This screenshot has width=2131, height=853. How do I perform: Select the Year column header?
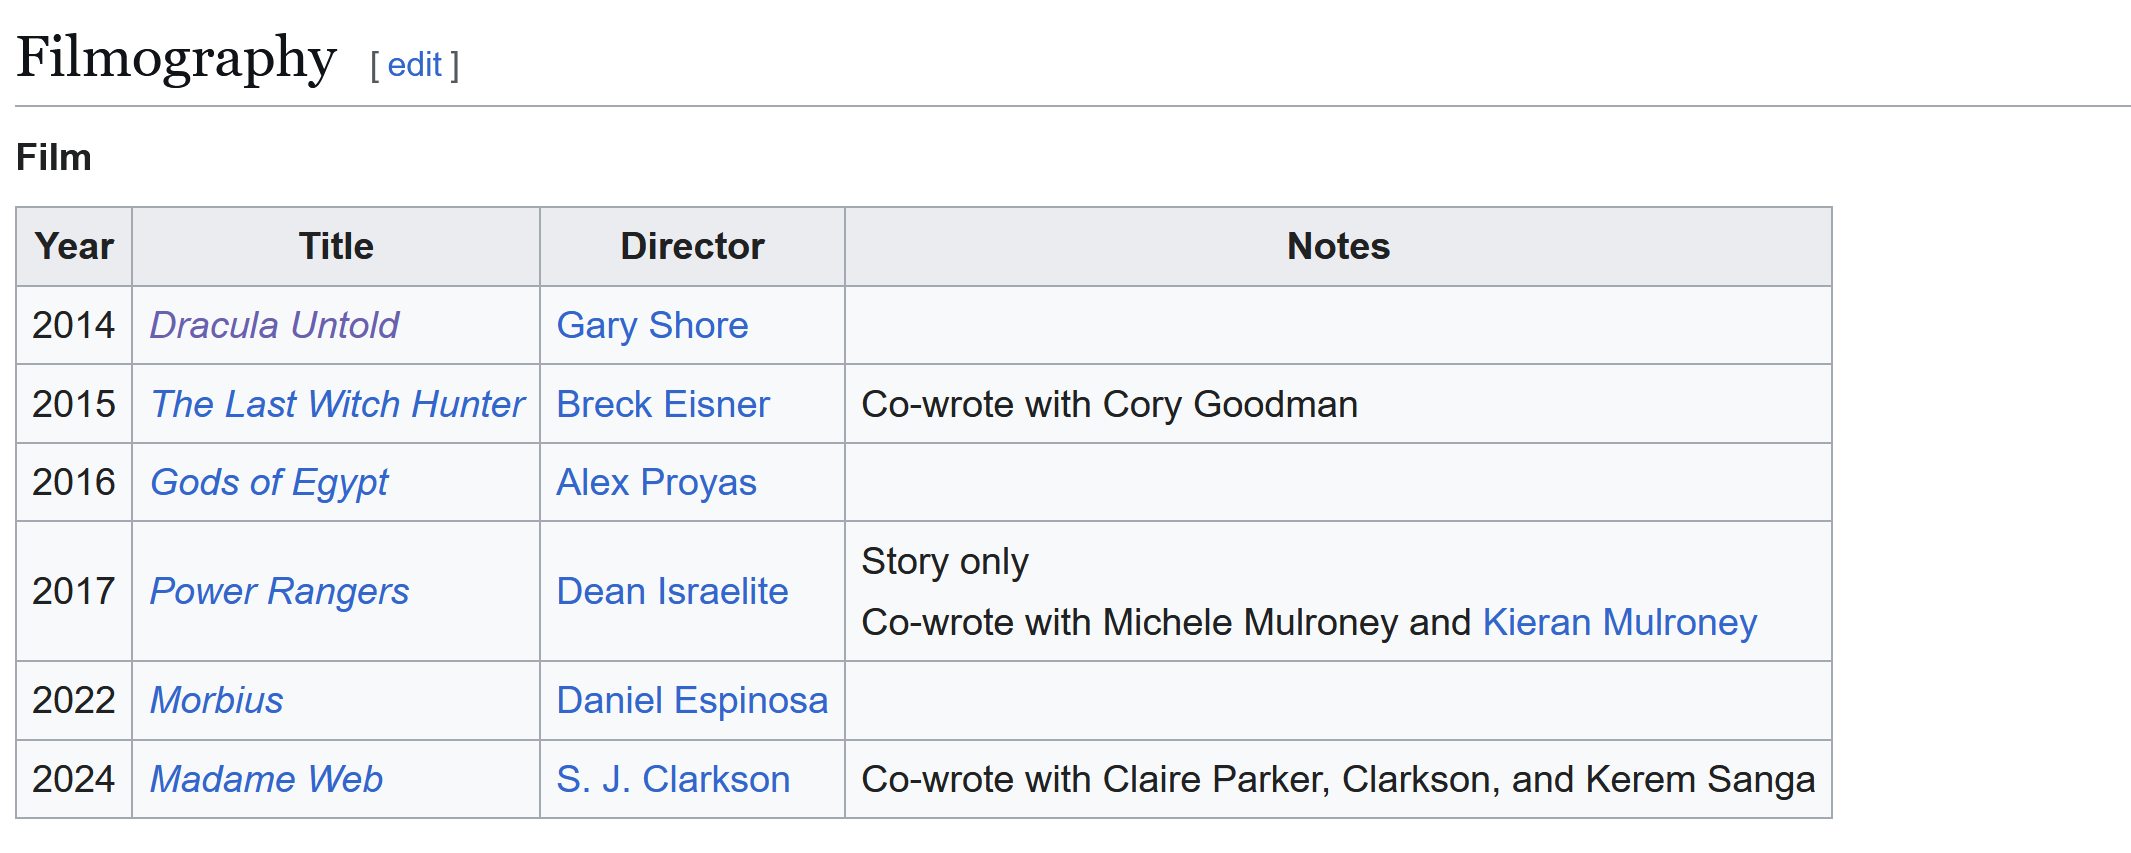(x=74, y=246)
